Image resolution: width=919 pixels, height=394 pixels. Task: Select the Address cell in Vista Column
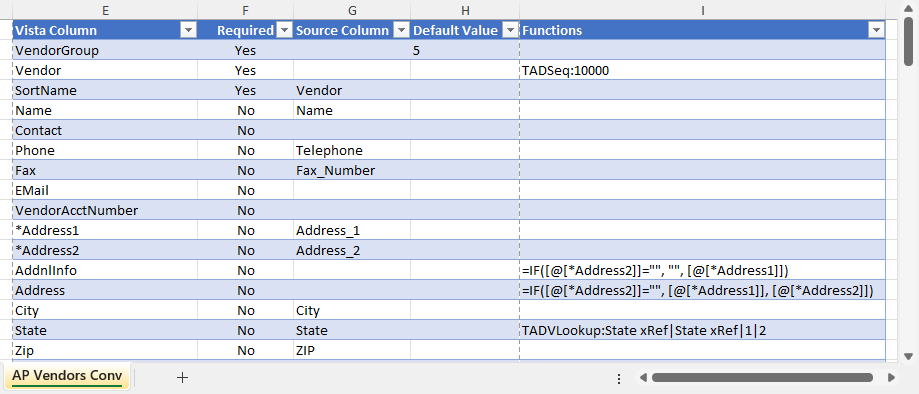click(105, 290)
